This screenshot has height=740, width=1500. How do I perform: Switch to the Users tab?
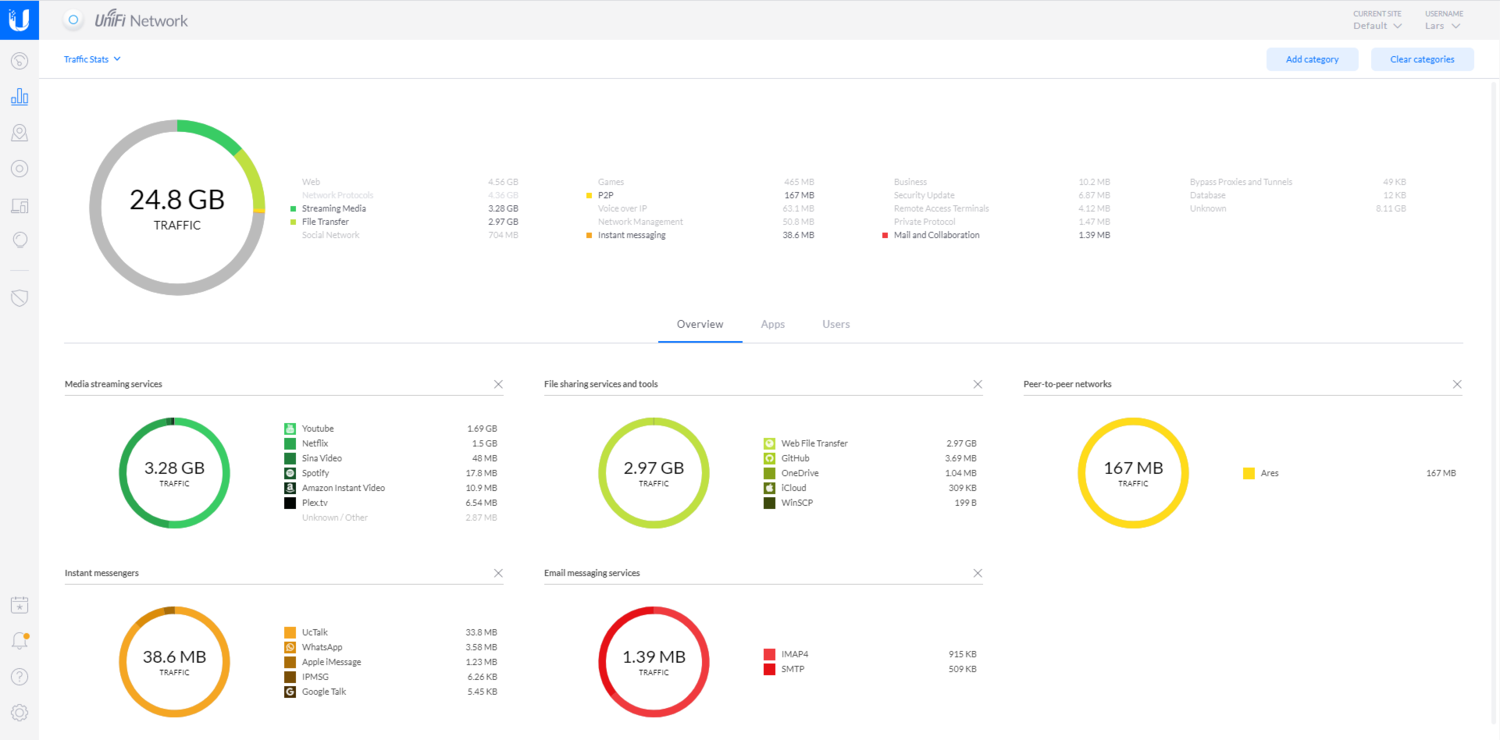pyautogui.click(x=835, y=324)
